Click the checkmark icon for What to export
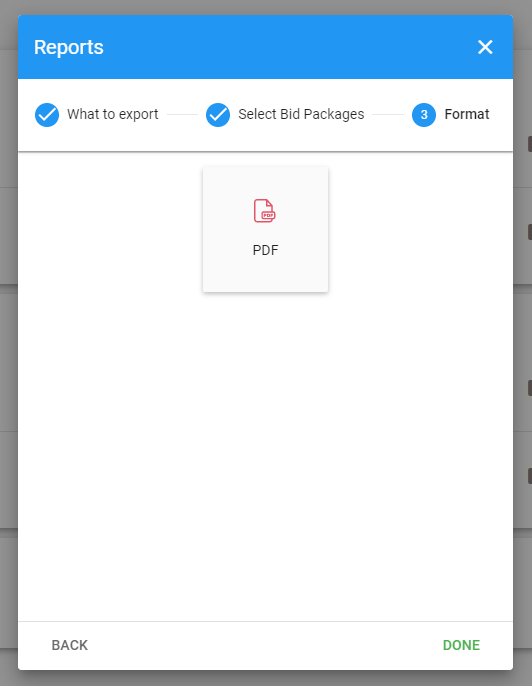Viewport: 532px width, 686px height. coord(47,115)
